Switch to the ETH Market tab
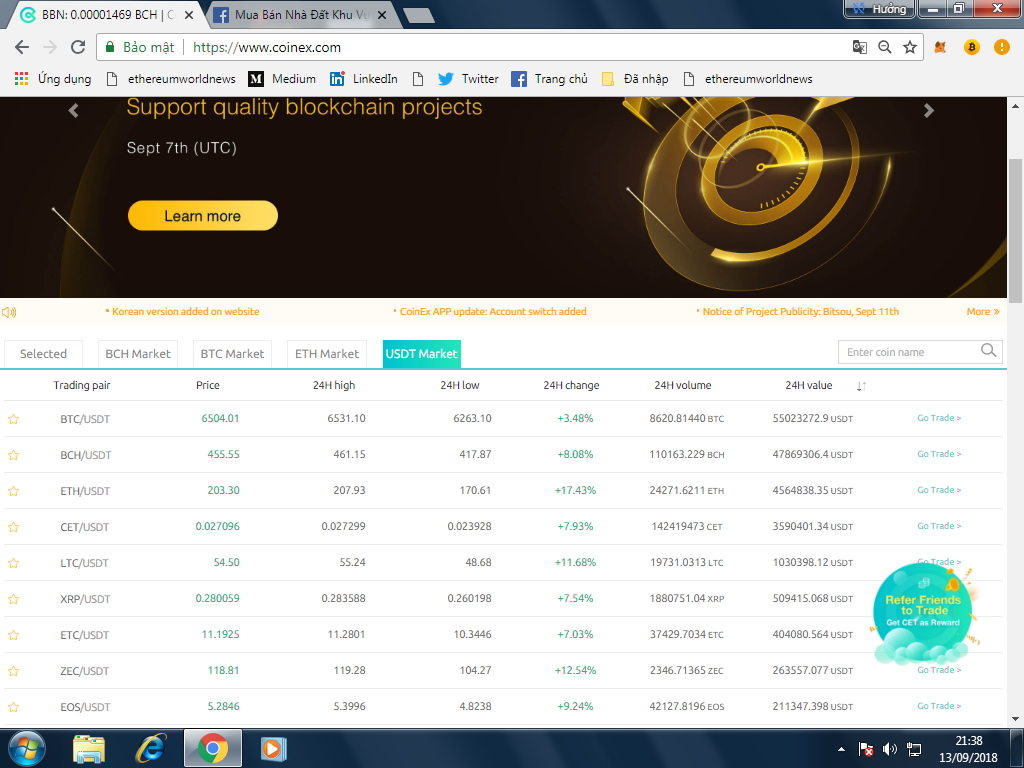The height and width of the screenshot is (768, 1024). pyautogui.click(x=327, y=354)
